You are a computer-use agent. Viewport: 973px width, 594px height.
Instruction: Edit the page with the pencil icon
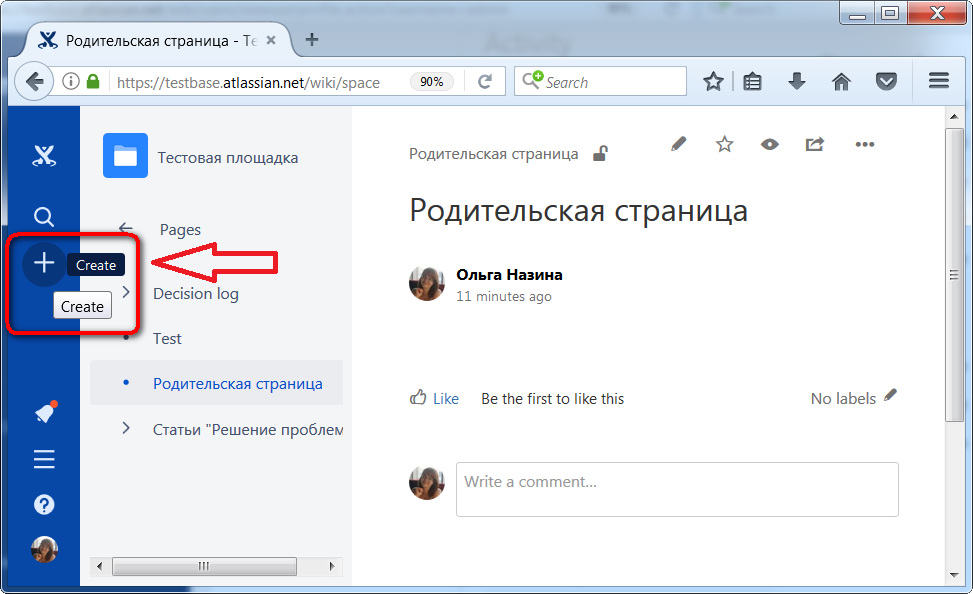pyautogui.click(x=678, y=144)
